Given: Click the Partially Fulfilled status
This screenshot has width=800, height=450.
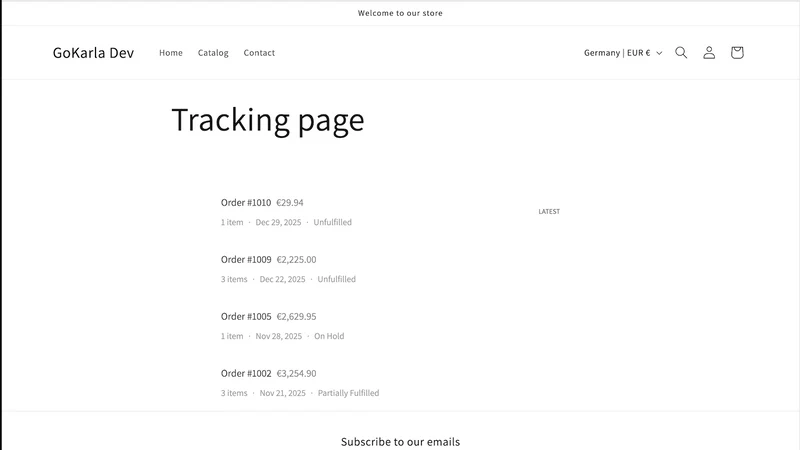Looking at the screenshot, I should [x=348, y=393].
